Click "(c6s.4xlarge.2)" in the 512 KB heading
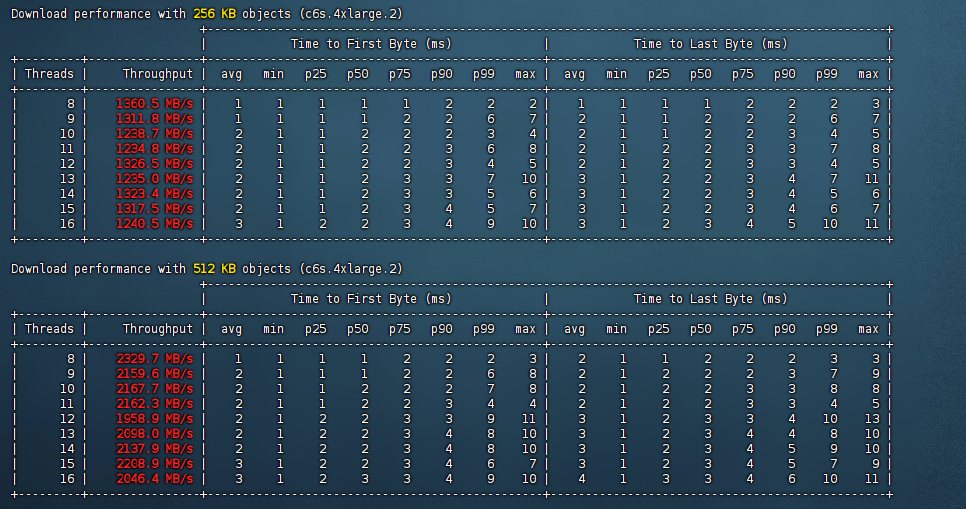Screen dimensions: 966x509 351,269
